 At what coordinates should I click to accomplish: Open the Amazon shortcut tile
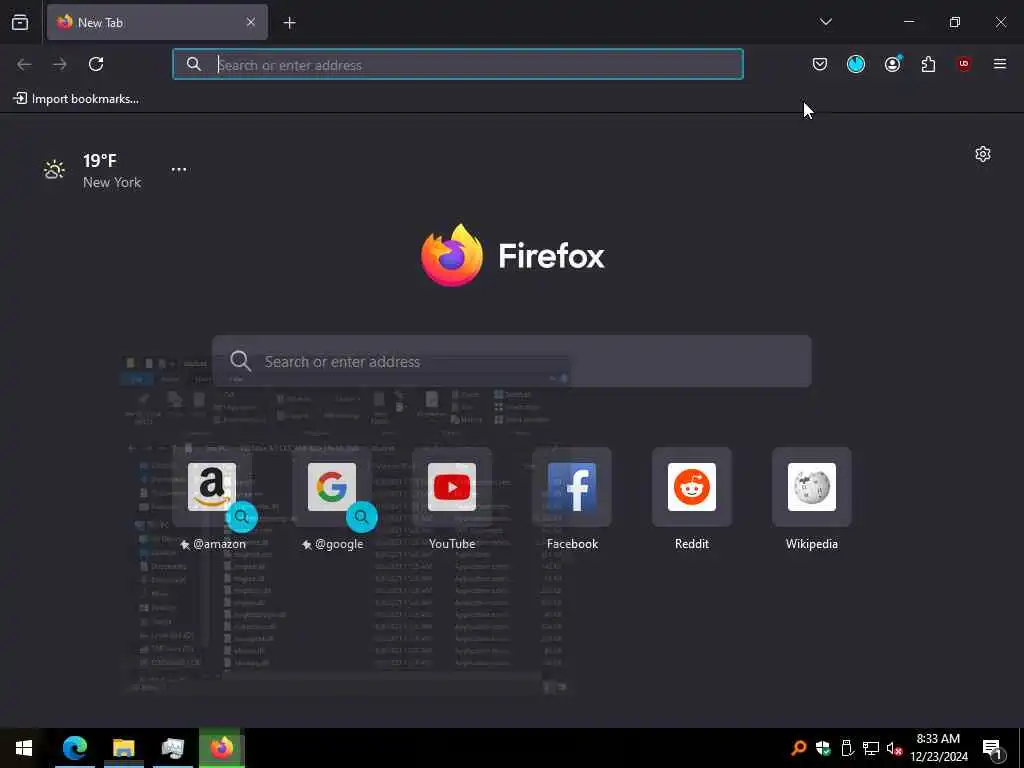pos(212,487)
